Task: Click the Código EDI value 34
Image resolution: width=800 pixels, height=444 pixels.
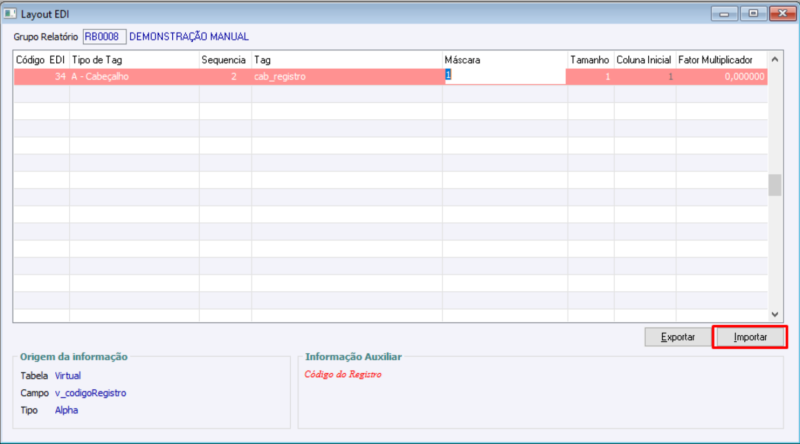Action: pos(60,77)
